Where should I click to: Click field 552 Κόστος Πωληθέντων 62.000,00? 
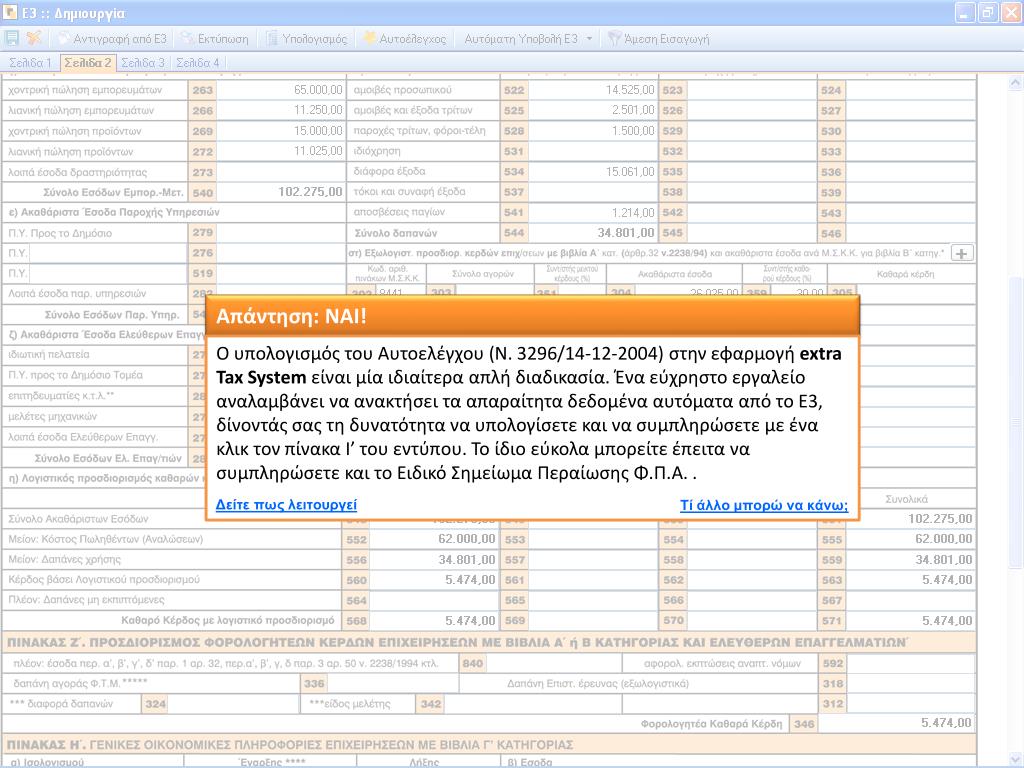point(434,539)
